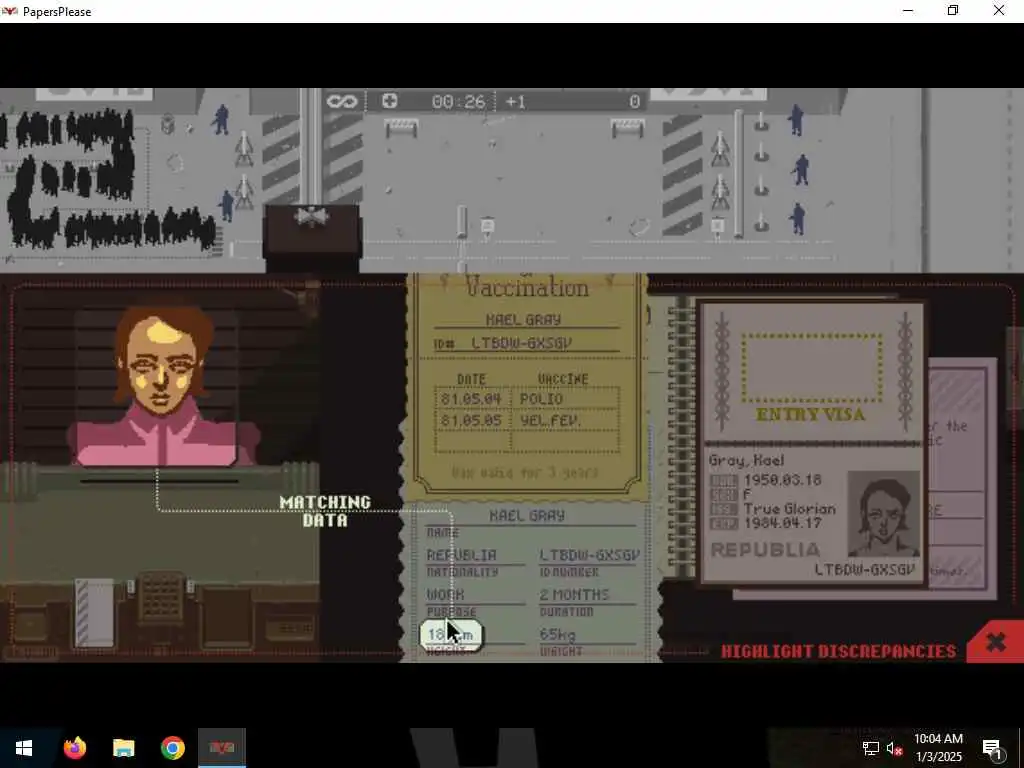Click the +1 counter at the top
Screen dimensions: 1024x768
[x=515, y=101]
